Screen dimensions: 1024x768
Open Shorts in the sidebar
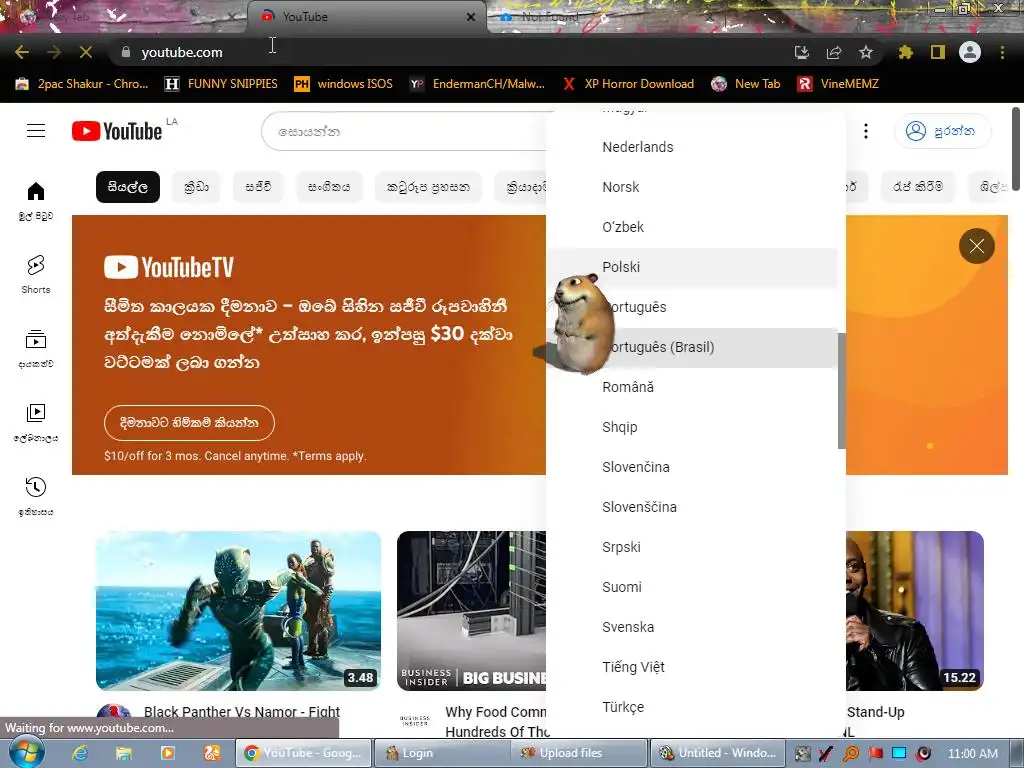click(x=36, y=274)
